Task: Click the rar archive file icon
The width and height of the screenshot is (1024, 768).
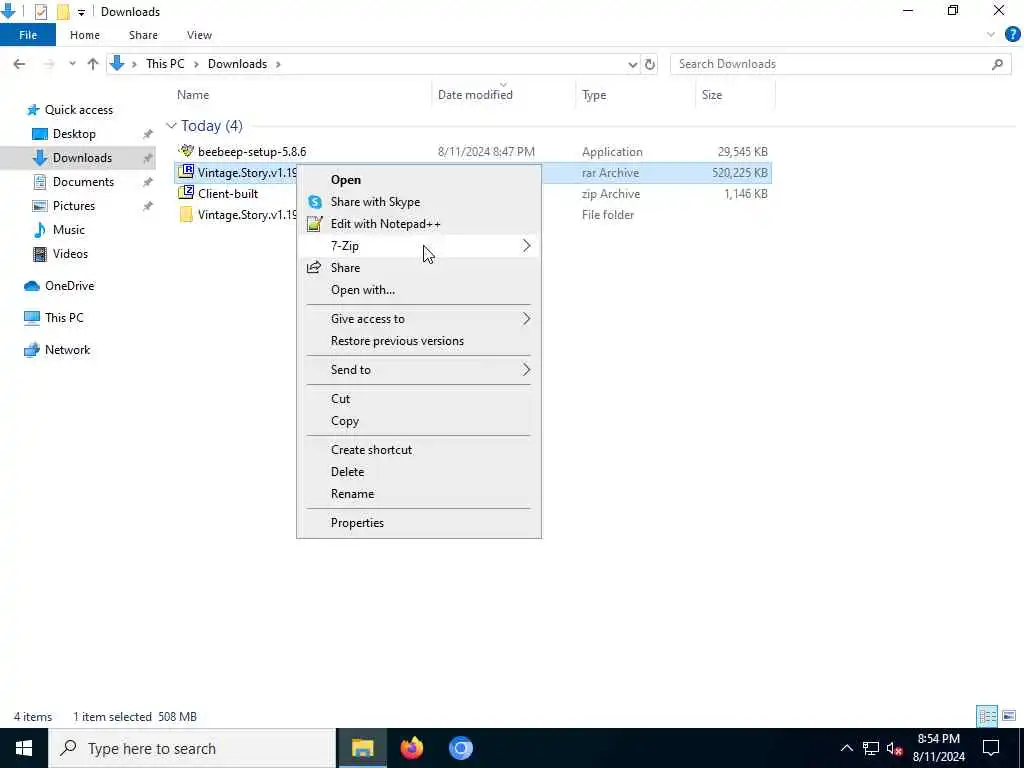Action: tap(186, 172)
